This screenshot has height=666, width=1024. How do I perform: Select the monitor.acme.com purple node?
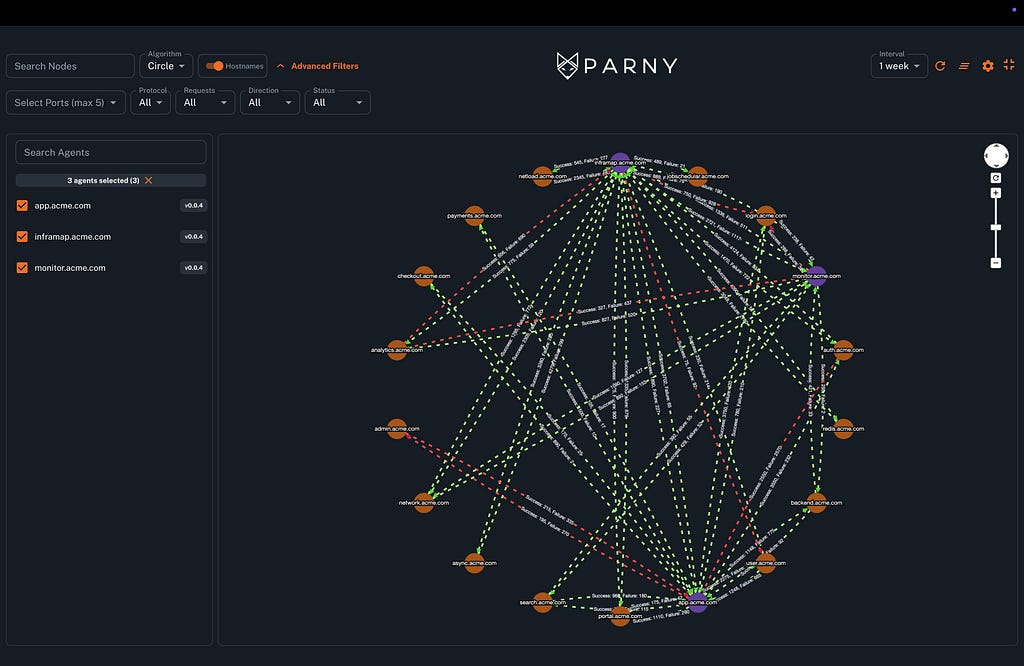pos(816,276)
